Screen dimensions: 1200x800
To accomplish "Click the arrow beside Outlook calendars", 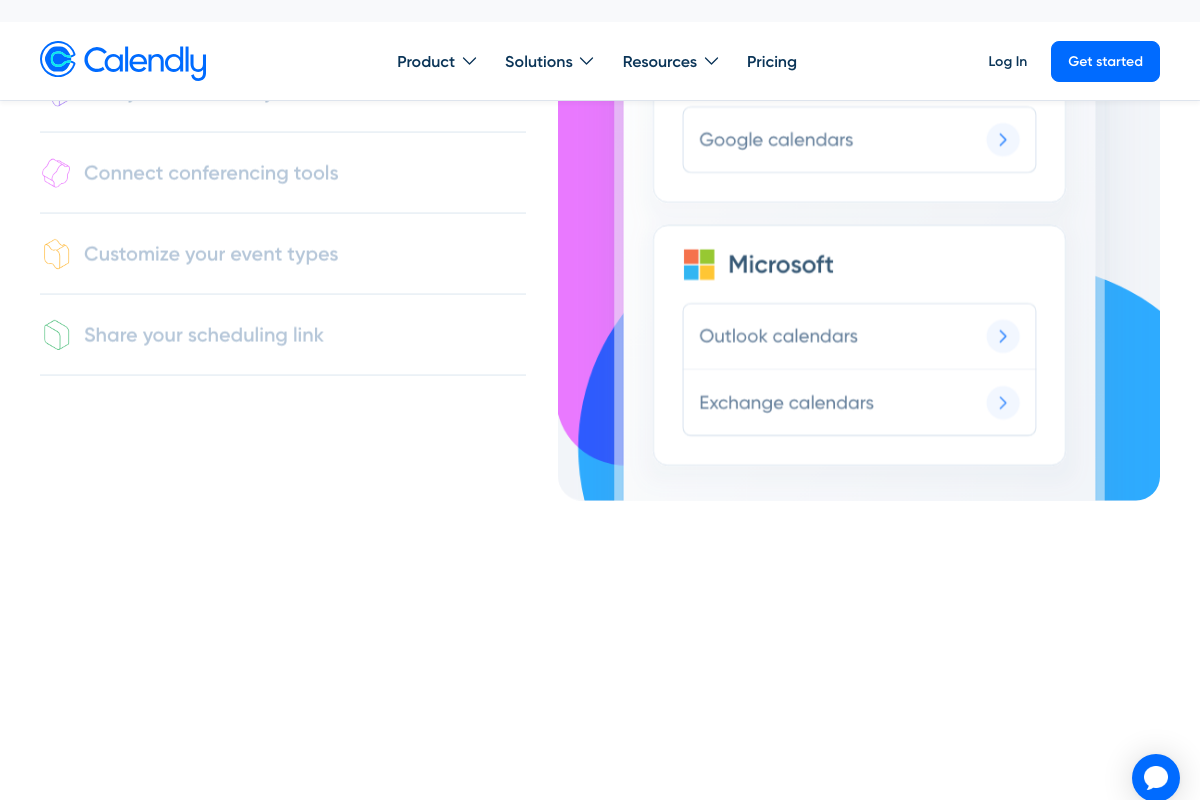I will pos(1003,336).
